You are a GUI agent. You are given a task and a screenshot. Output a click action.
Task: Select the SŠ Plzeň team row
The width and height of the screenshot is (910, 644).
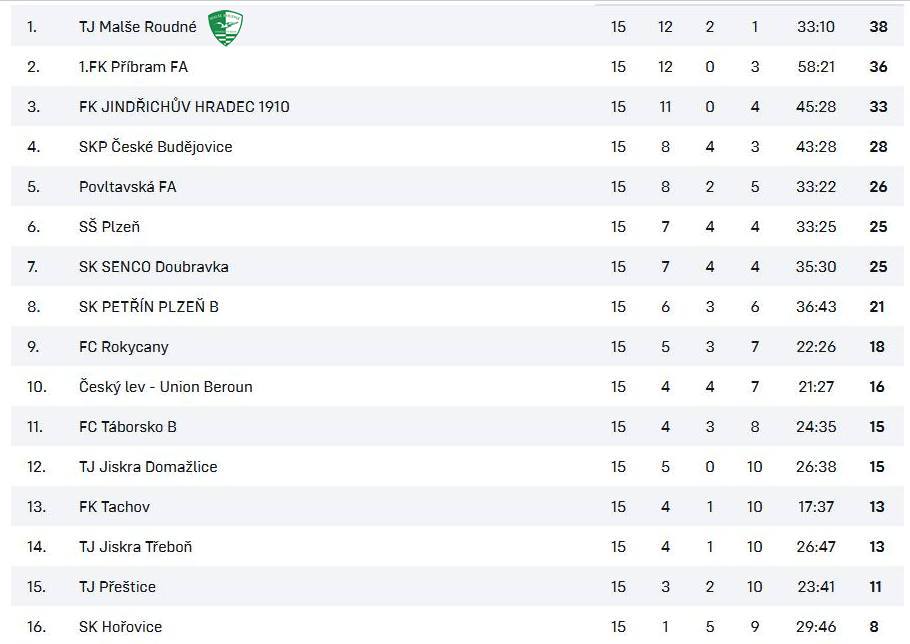[457, 227]
